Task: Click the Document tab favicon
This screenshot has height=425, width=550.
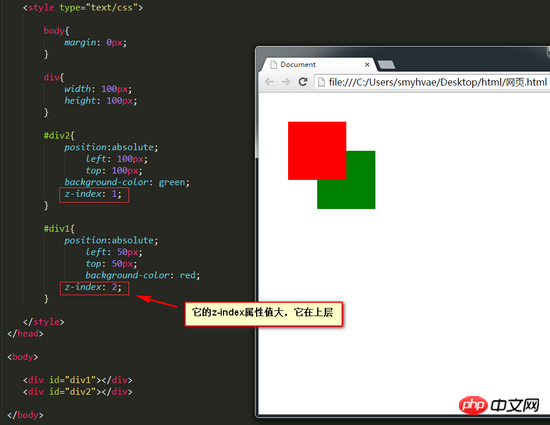Action: point(273,65)
